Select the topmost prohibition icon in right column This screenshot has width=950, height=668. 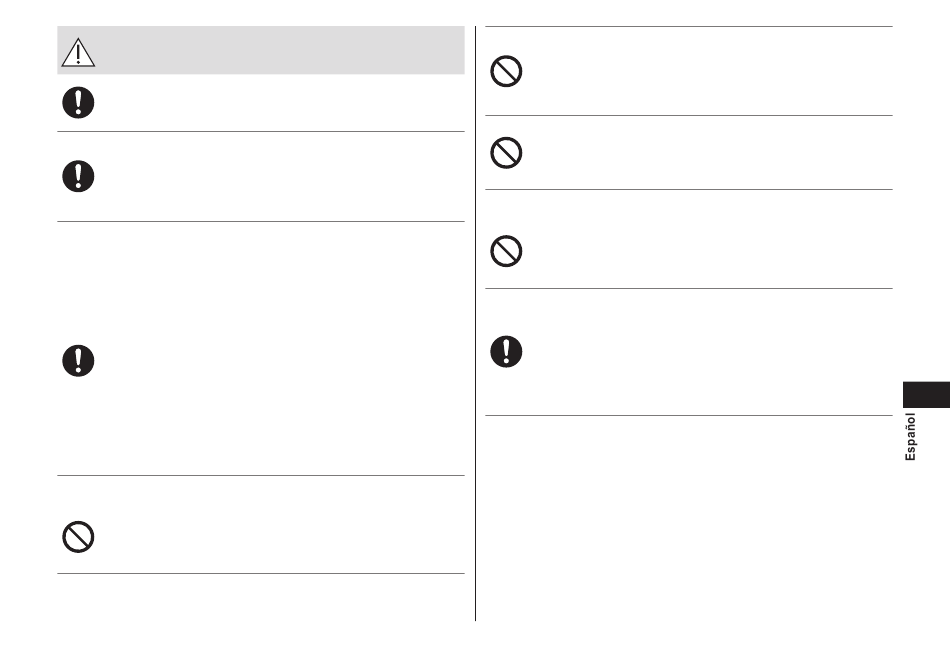pos(506,71)
